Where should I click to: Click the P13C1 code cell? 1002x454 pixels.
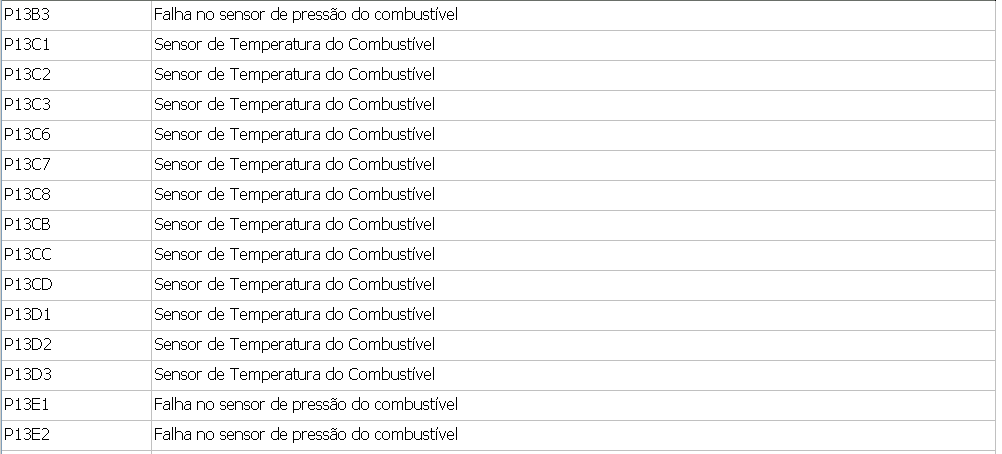click(27, 45)
